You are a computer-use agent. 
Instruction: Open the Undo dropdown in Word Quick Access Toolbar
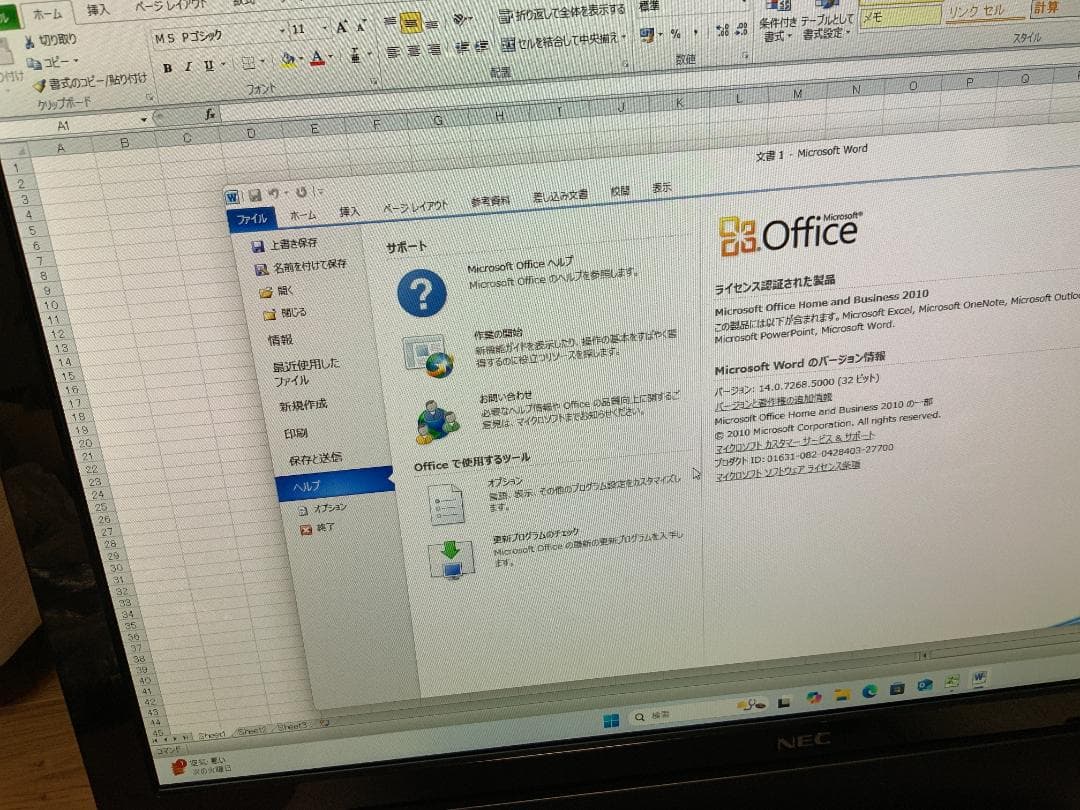[x=288, y=194]
